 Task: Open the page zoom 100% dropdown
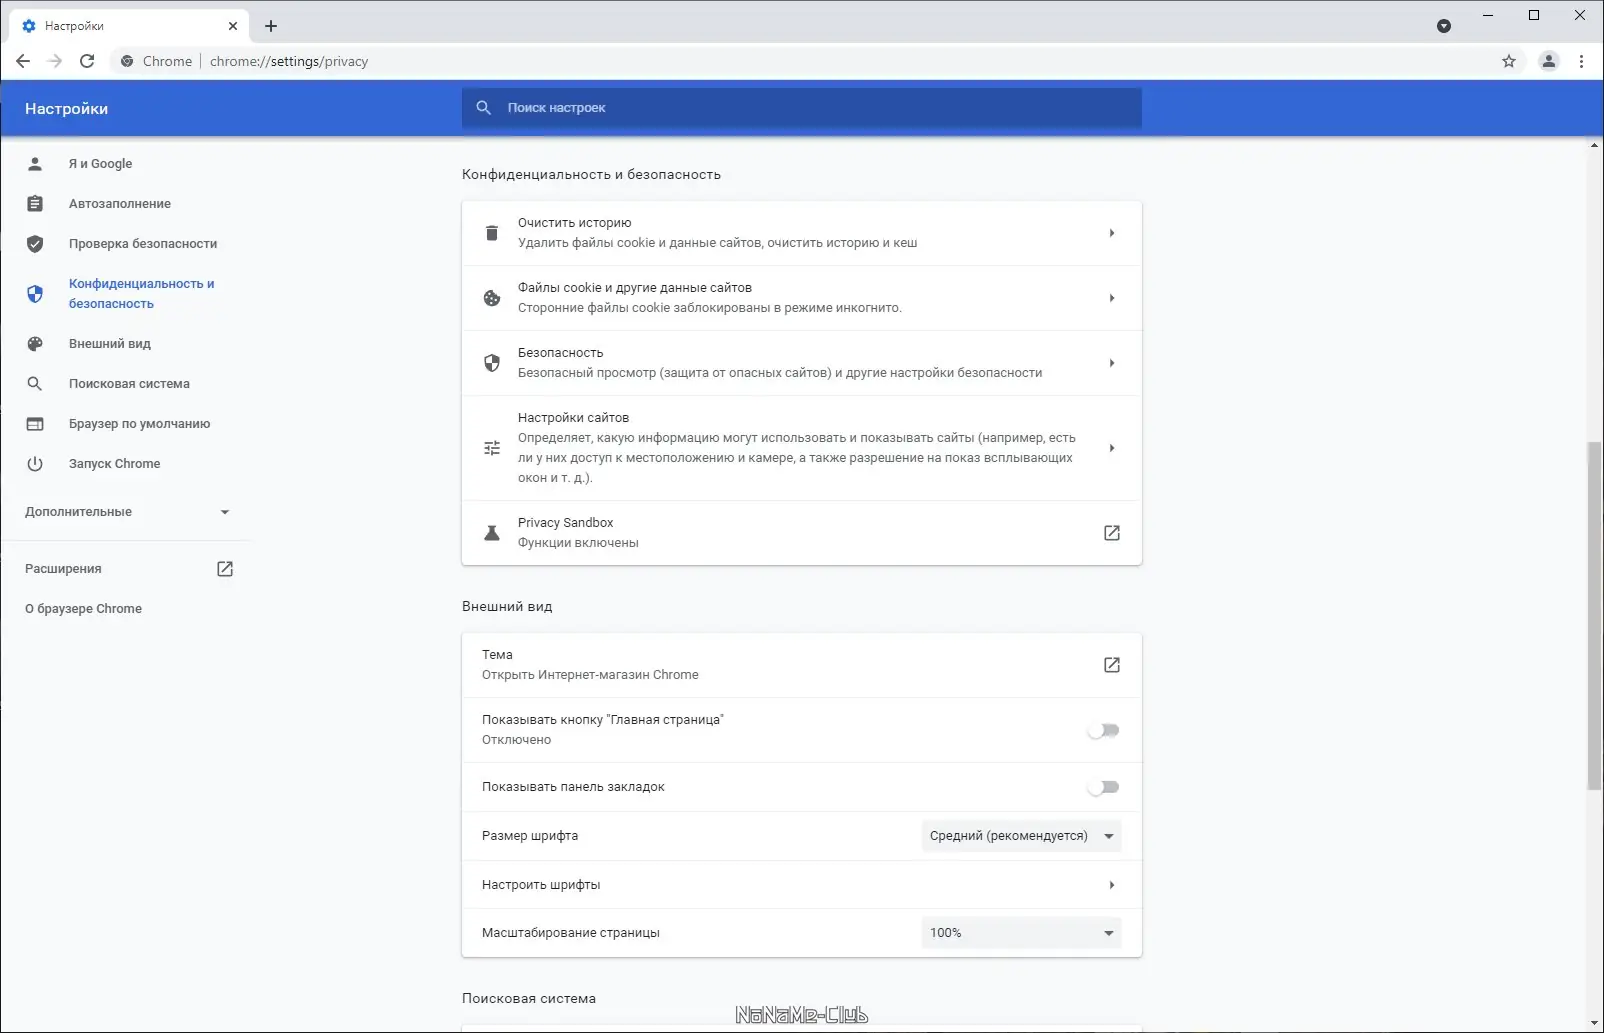1021,933
